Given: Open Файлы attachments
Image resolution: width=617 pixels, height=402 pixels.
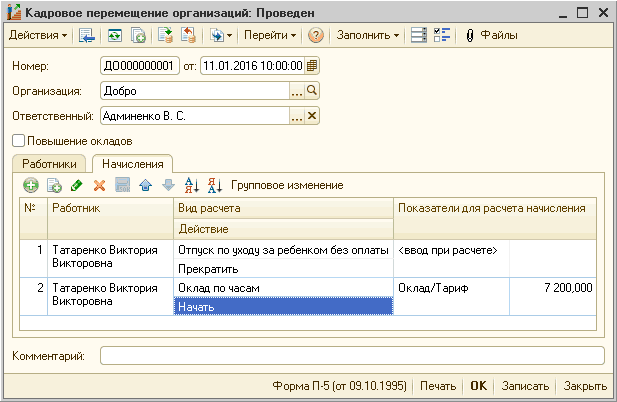Looking at the screenshot, I should click(x=491, y=35).
